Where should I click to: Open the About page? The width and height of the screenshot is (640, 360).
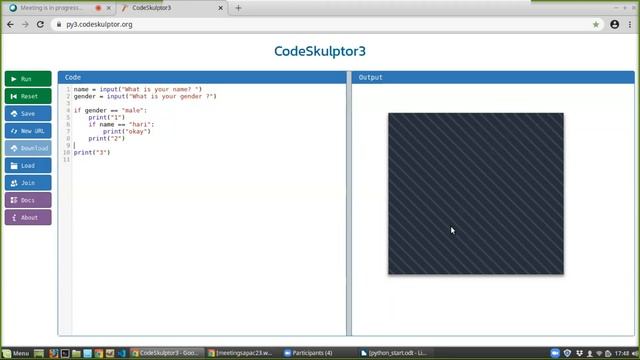pyautogui.click(x=28, y=218)
